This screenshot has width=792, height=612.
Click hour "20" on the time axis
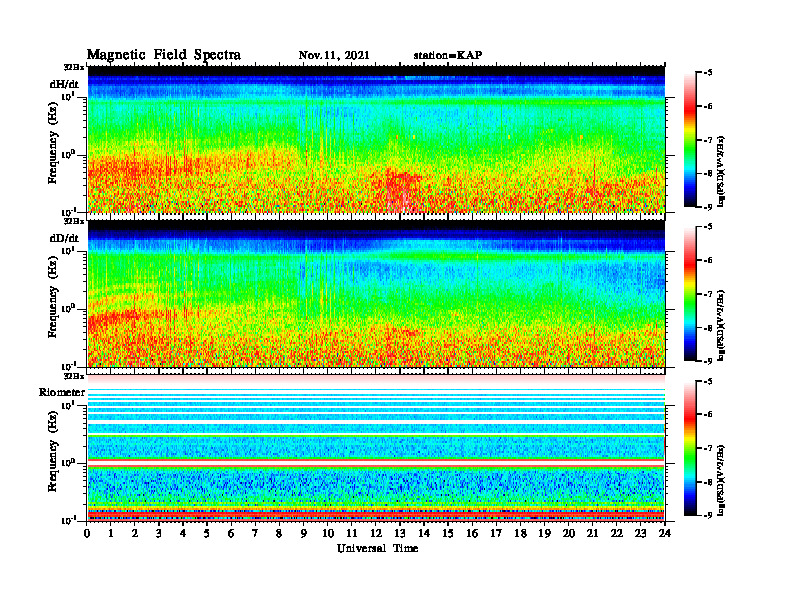coord(569,533)
